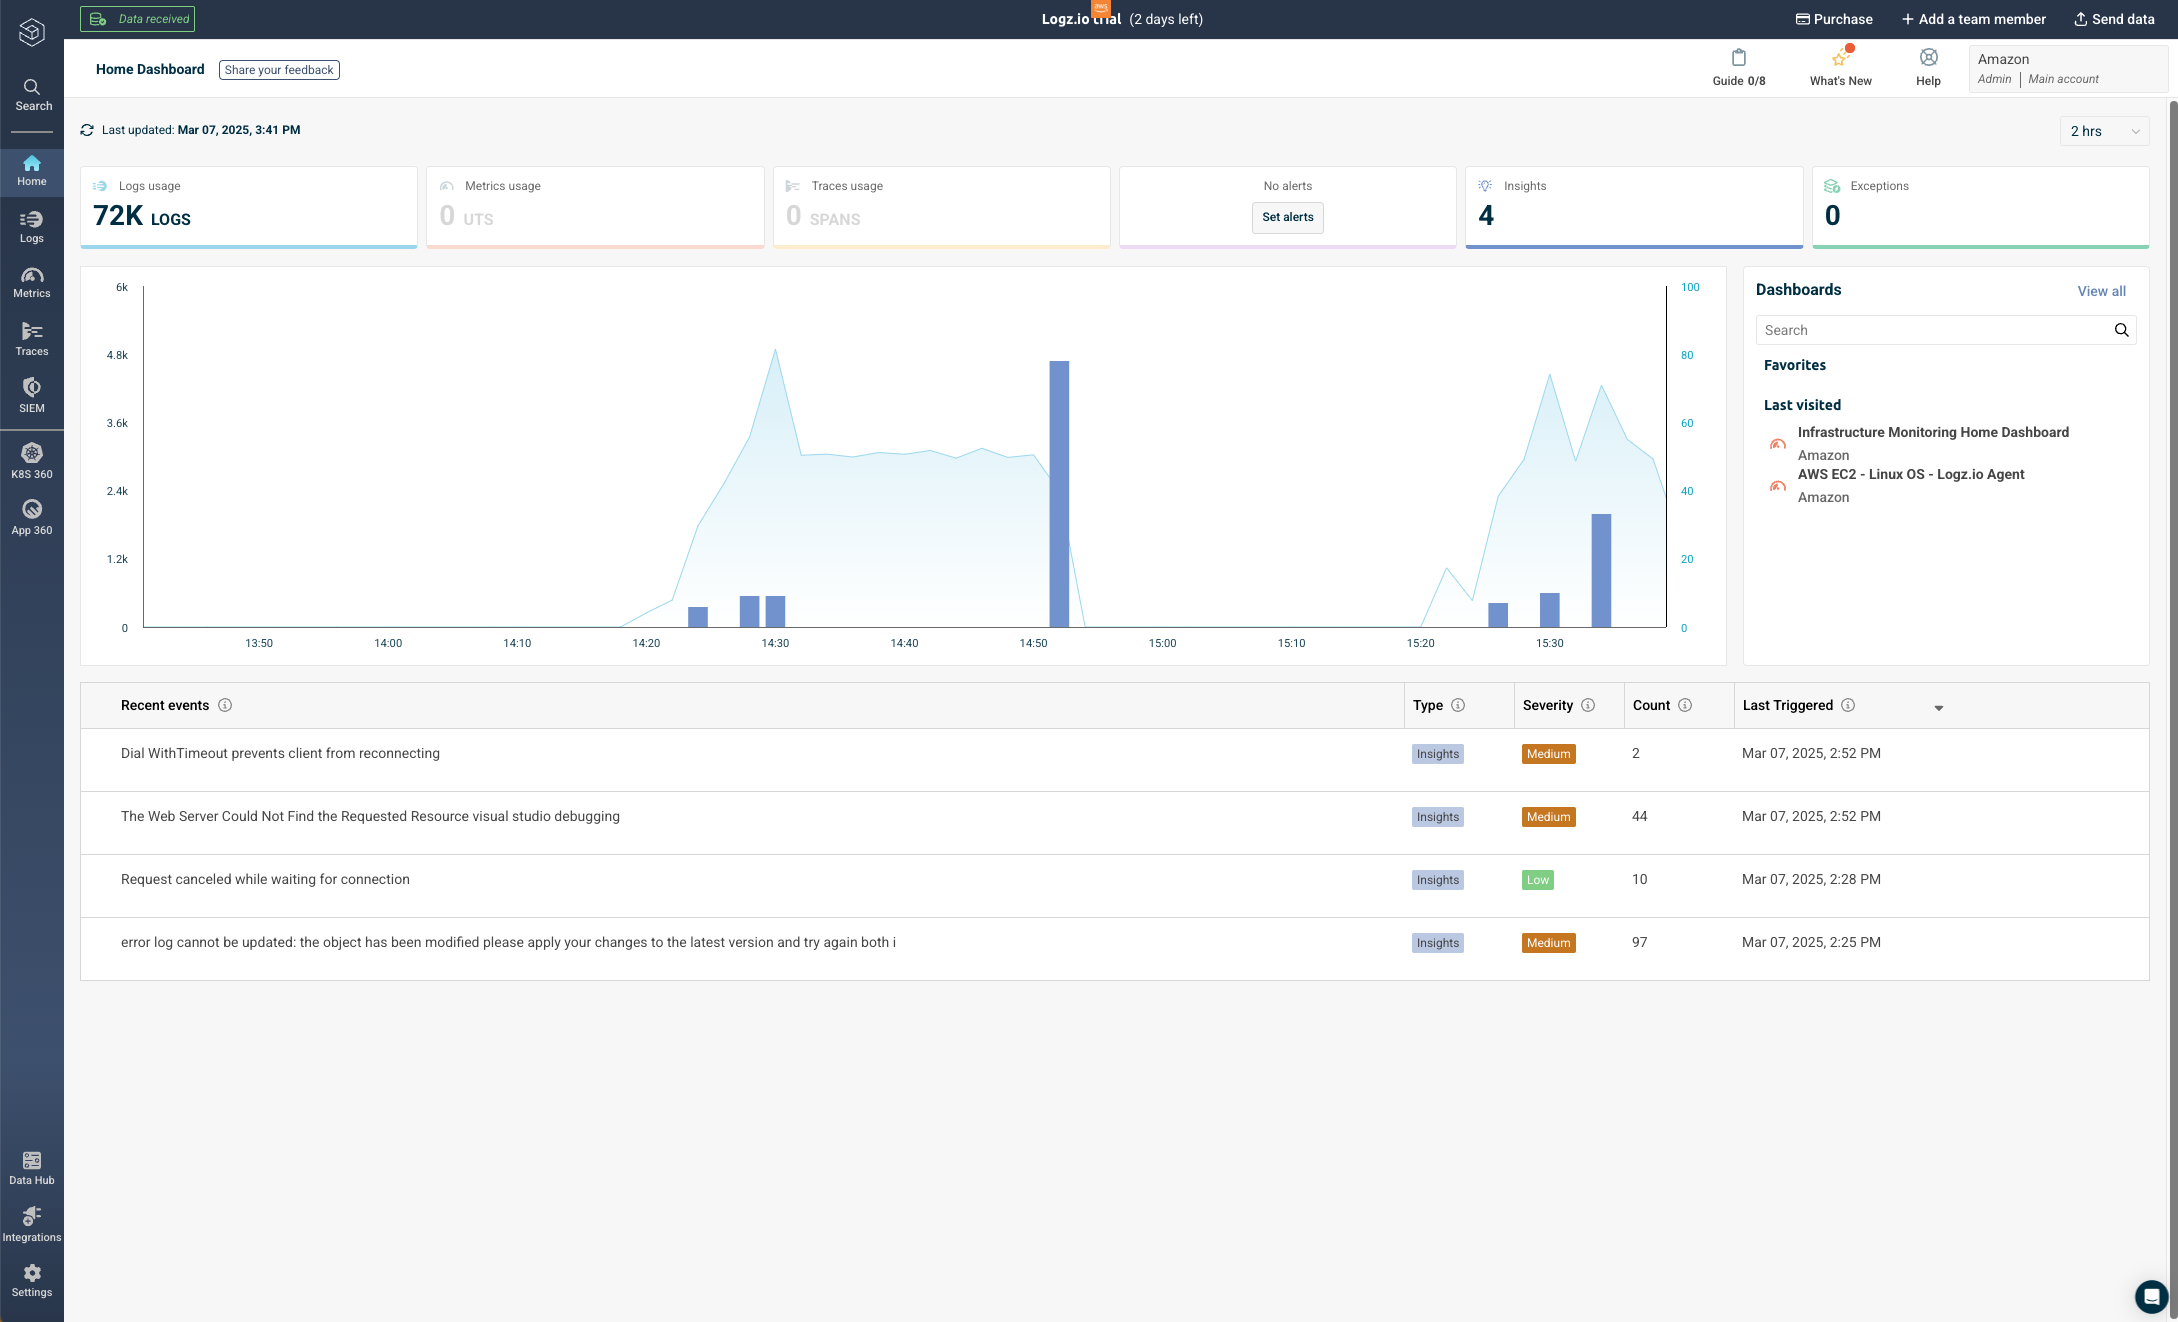Open the 2 hrs time range dropdown
2178x1322 pixels.
point(2104,131)
